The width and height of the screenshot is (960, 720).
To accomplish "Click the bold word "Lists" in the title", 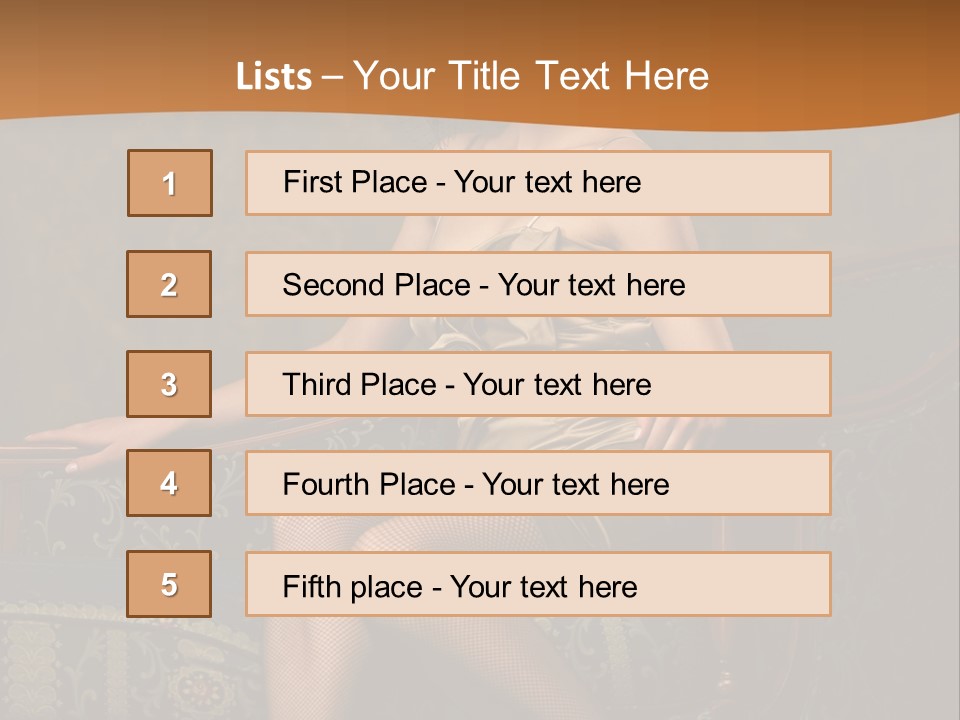I will pyautogui.click(x=273, y=77).
